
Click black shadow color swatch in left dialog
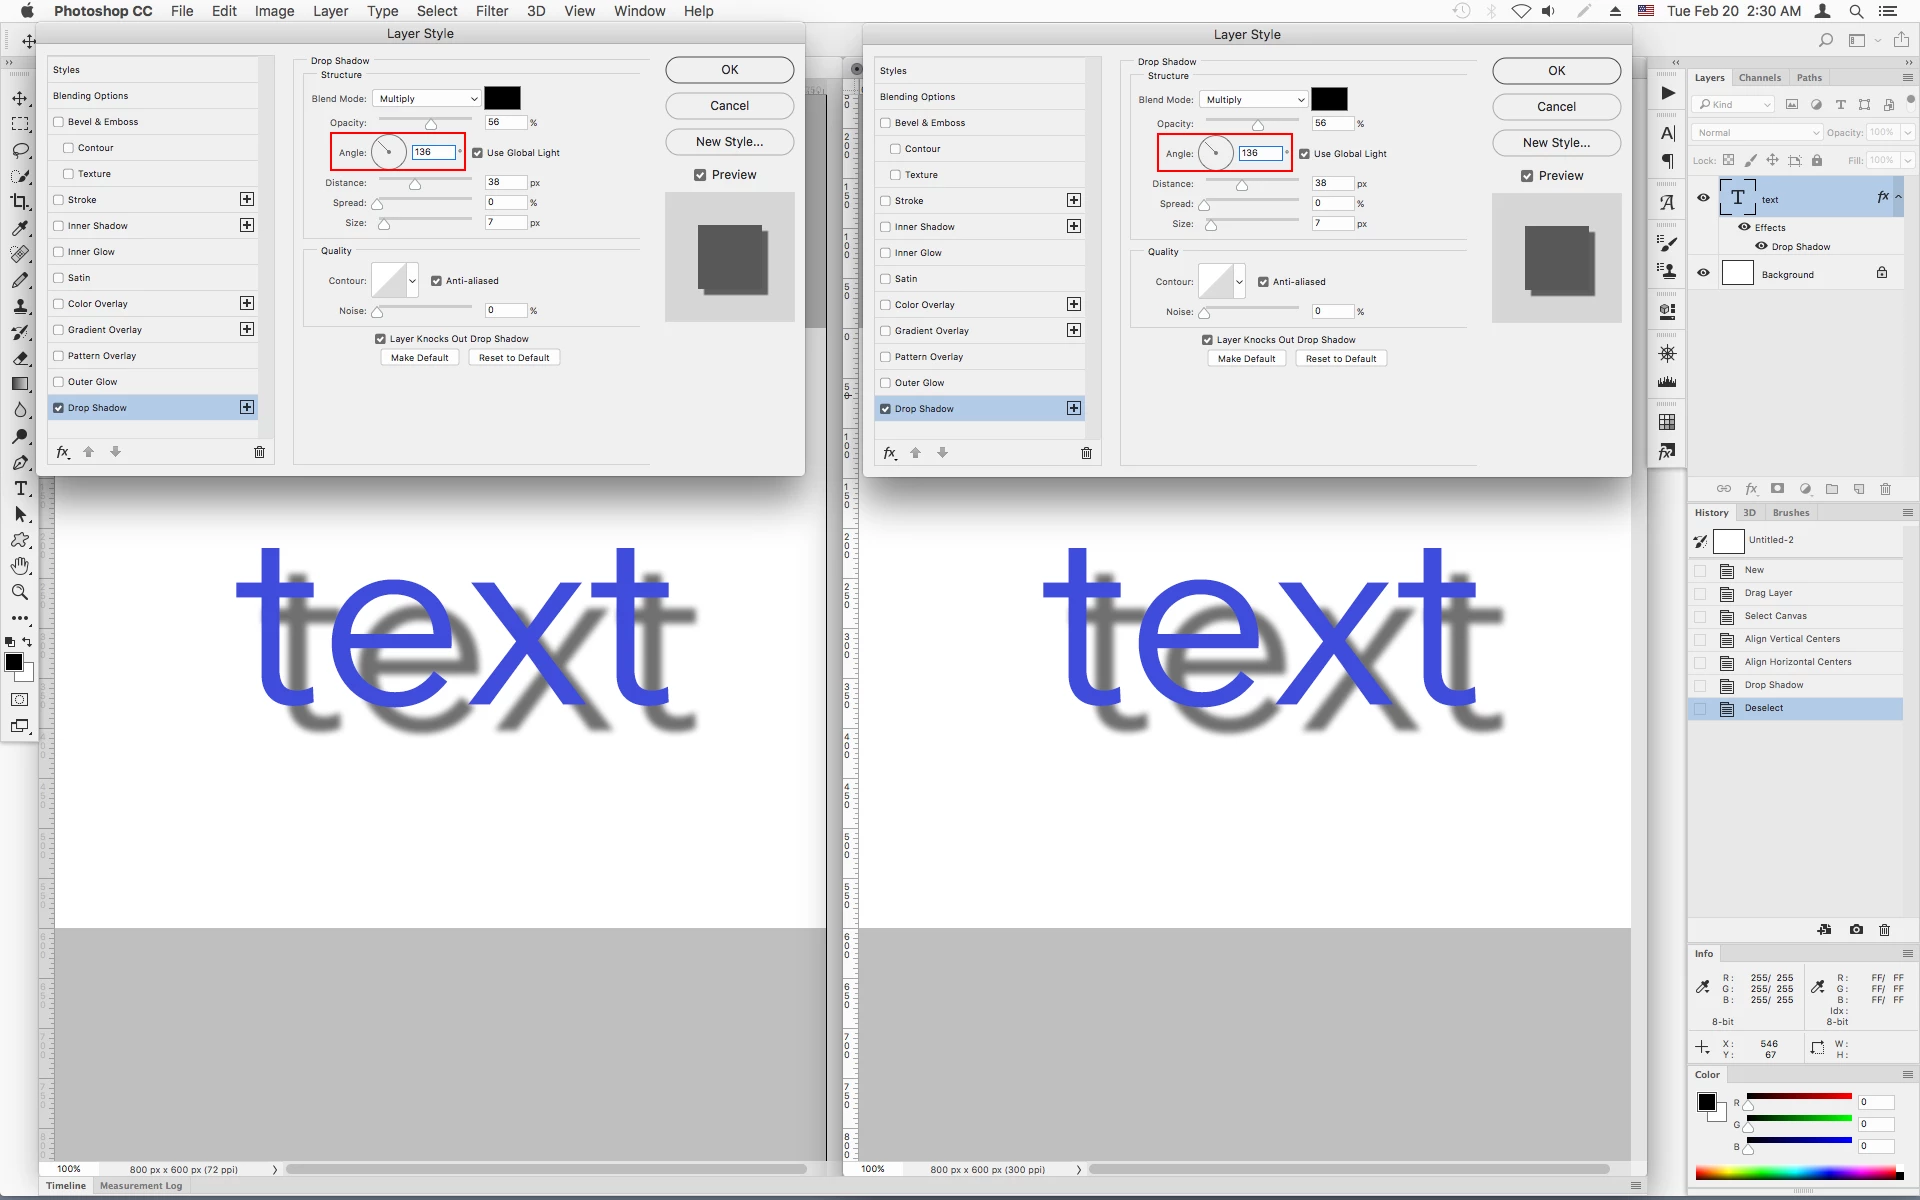(x=502, y=98)
